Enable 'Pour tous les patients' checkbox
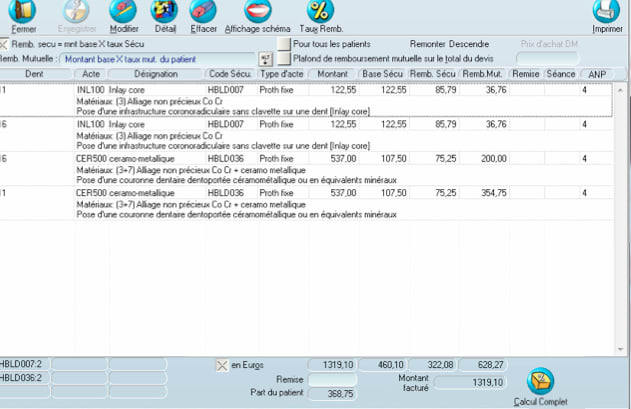Image resolution: width=631 pixels, height=409 pixels. [285, 45]
